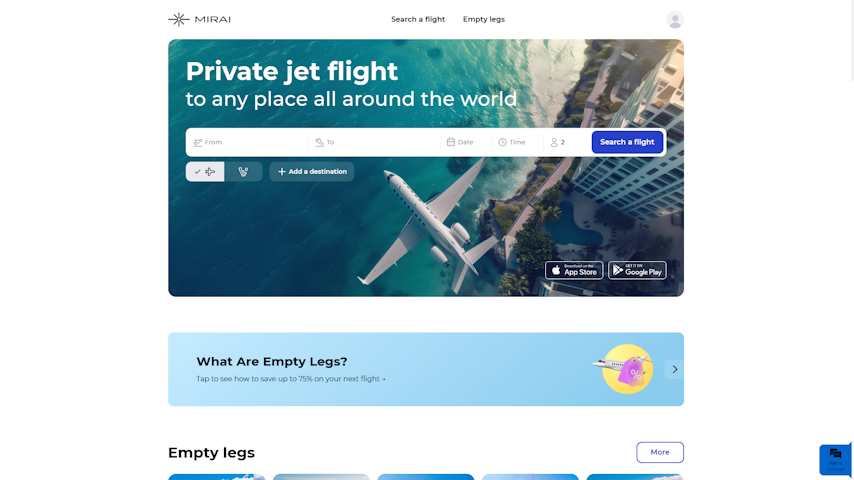The height and width of the screenshot is (480, 854).
Task: Click the Mirai logo
Action: pos(199,20)
